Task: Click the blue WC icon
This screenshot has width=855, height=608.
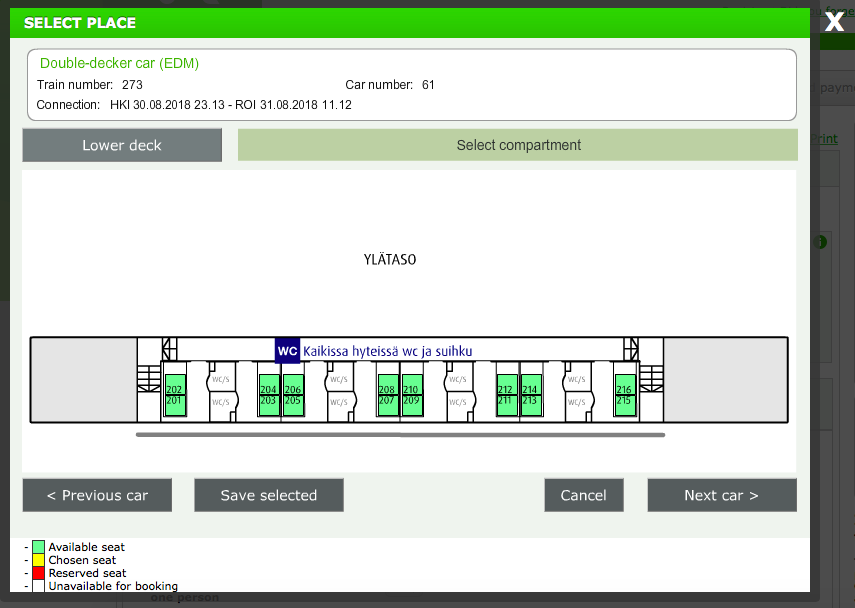Action: pos(287,351)
